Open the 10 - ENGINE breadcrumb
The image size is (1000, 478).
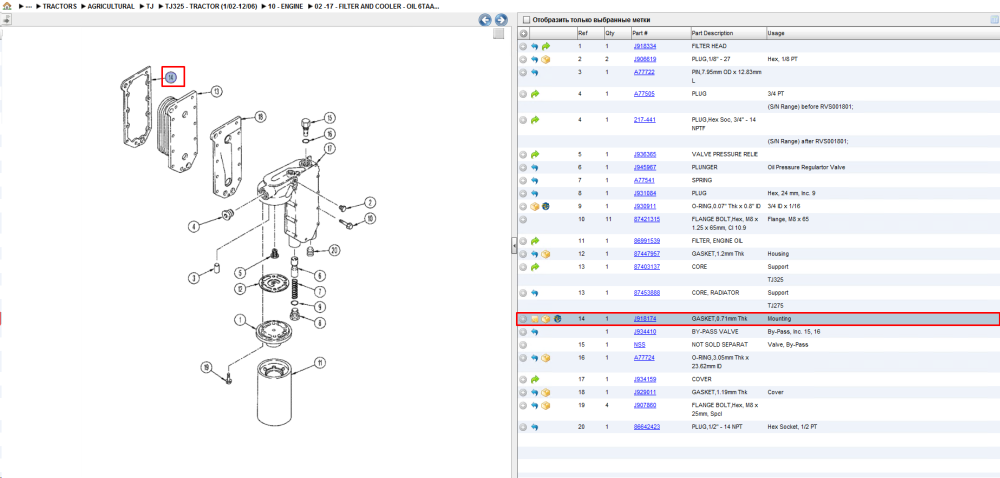[285, 6]
